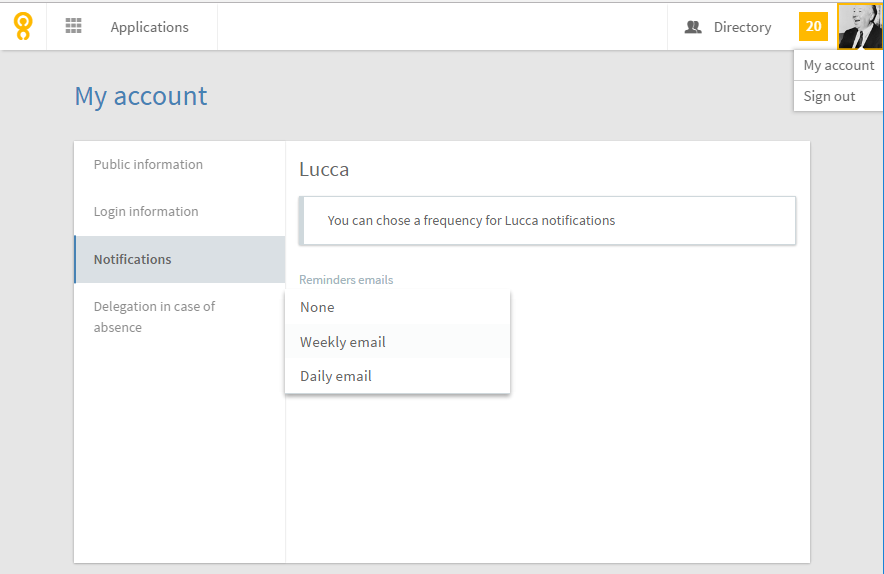Open Delegation in case of absence
This screenshot has width=884, height=574.
pyautogui.click(x=179, y=317)
